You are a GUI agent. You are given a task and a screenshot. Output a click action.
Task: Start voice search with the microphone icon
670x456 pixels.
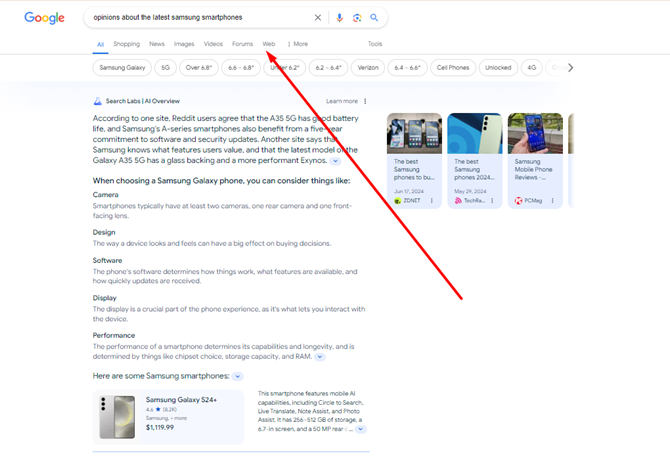[x=340, y=17]
